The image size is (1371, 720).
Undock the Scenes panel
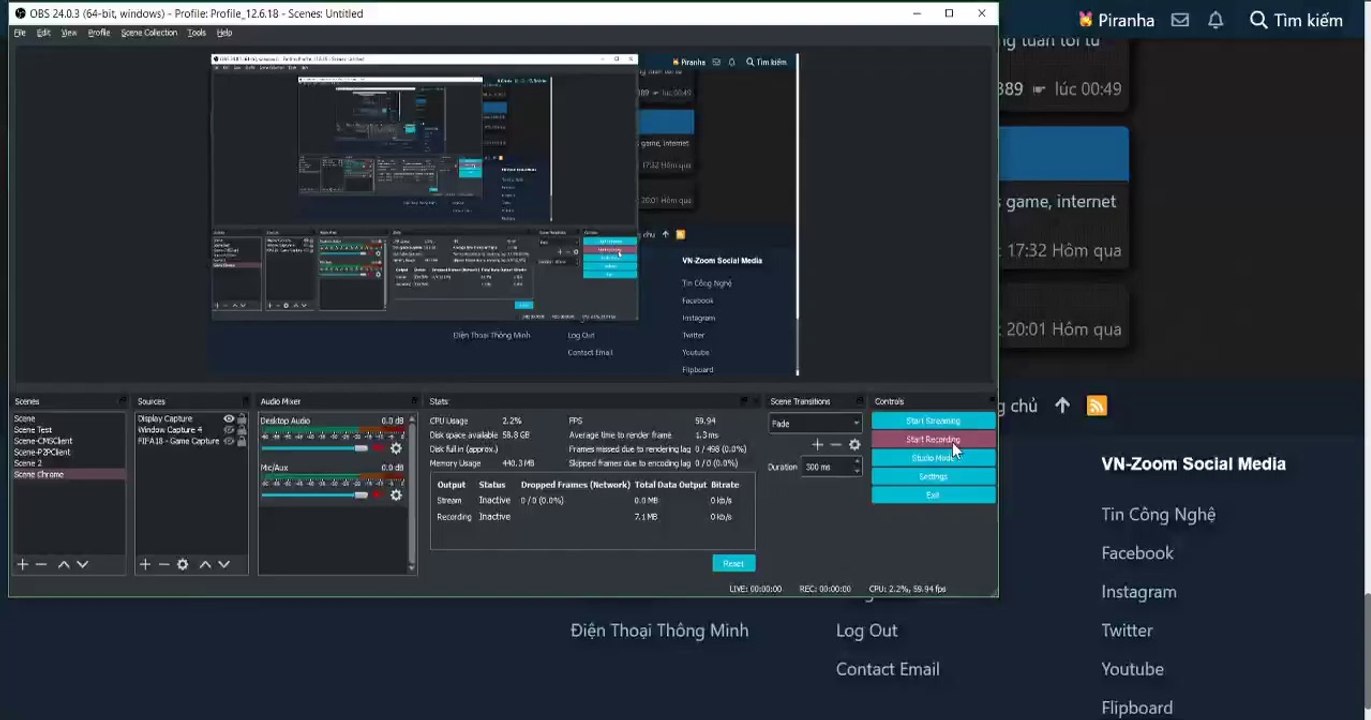[x=122, y=401]
